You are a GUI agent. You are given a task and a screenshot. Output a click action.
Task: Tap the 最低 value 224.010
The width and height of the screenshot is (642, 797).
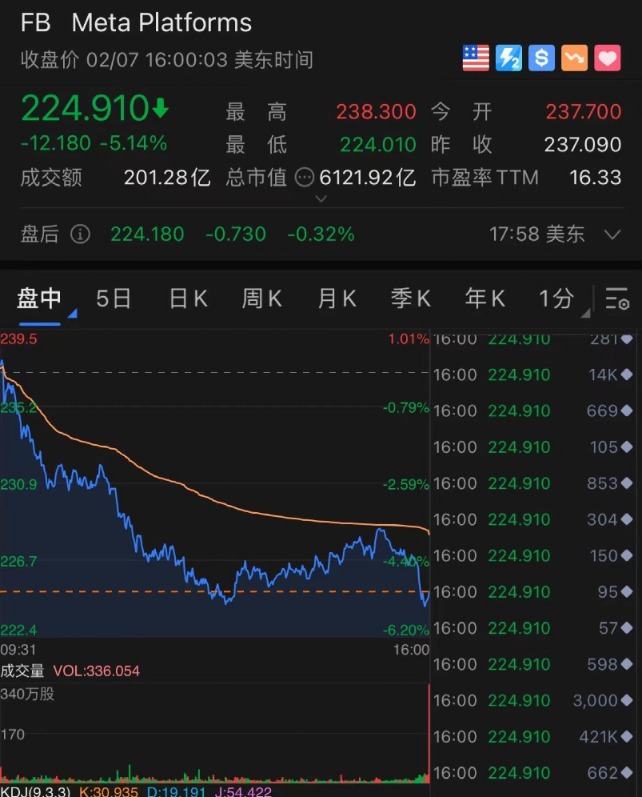[x=378, y=145]
